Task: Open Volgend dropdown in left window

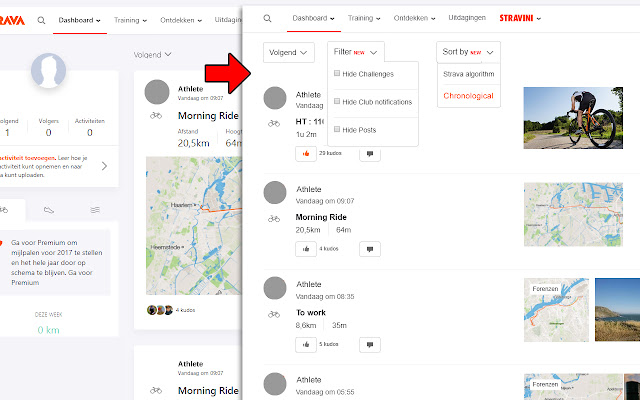Action: (152, 55)
